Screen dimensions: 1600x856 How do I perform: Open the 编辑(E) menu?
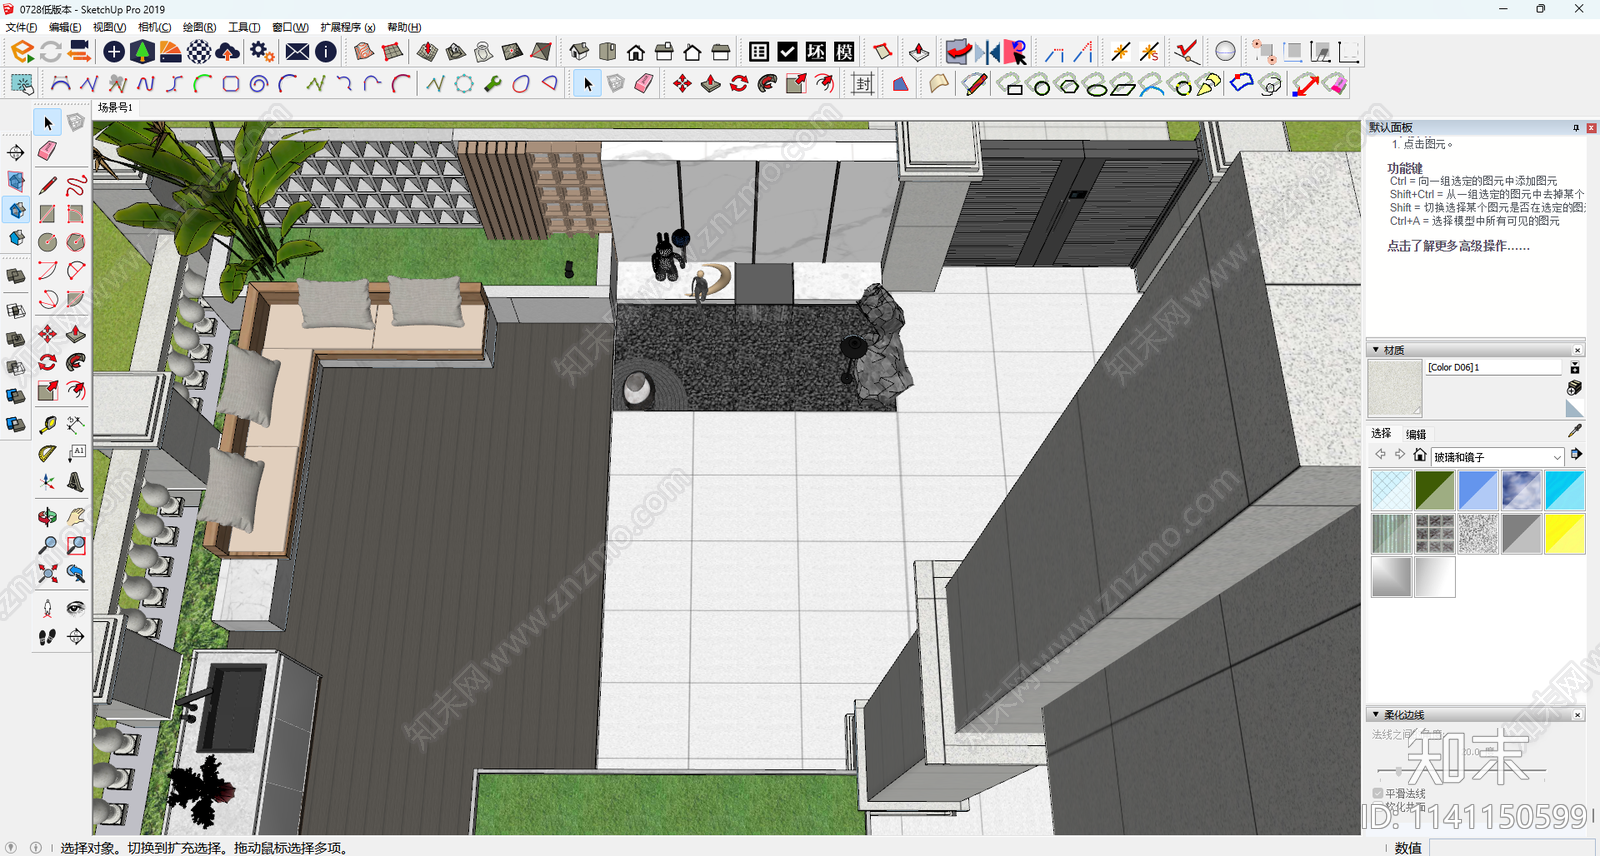[65, 27]
